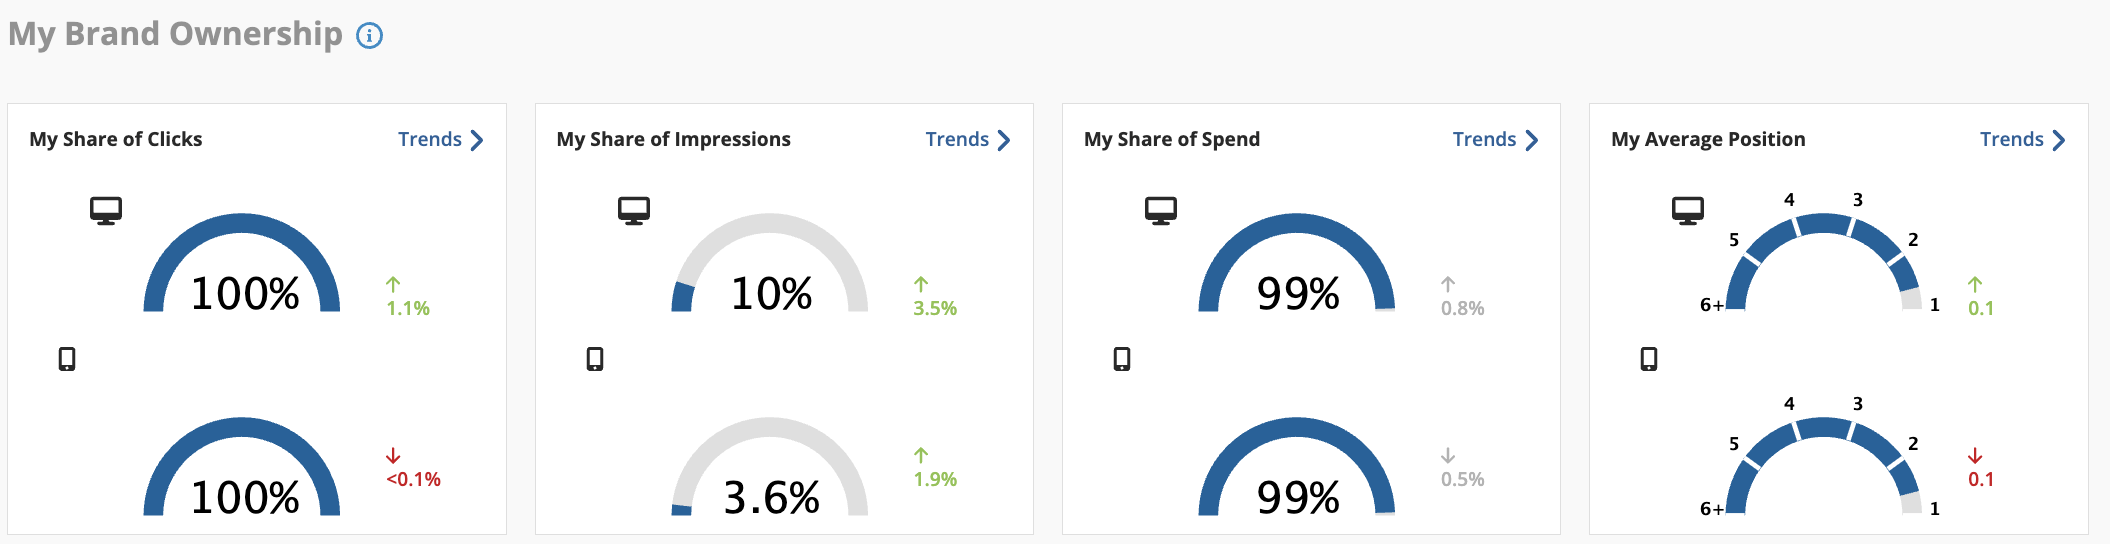Expand chevron arrow next to Average Position Trends
Image resolution: width=2110 pixels, height=544 pixels.
tap(2059, 140)
